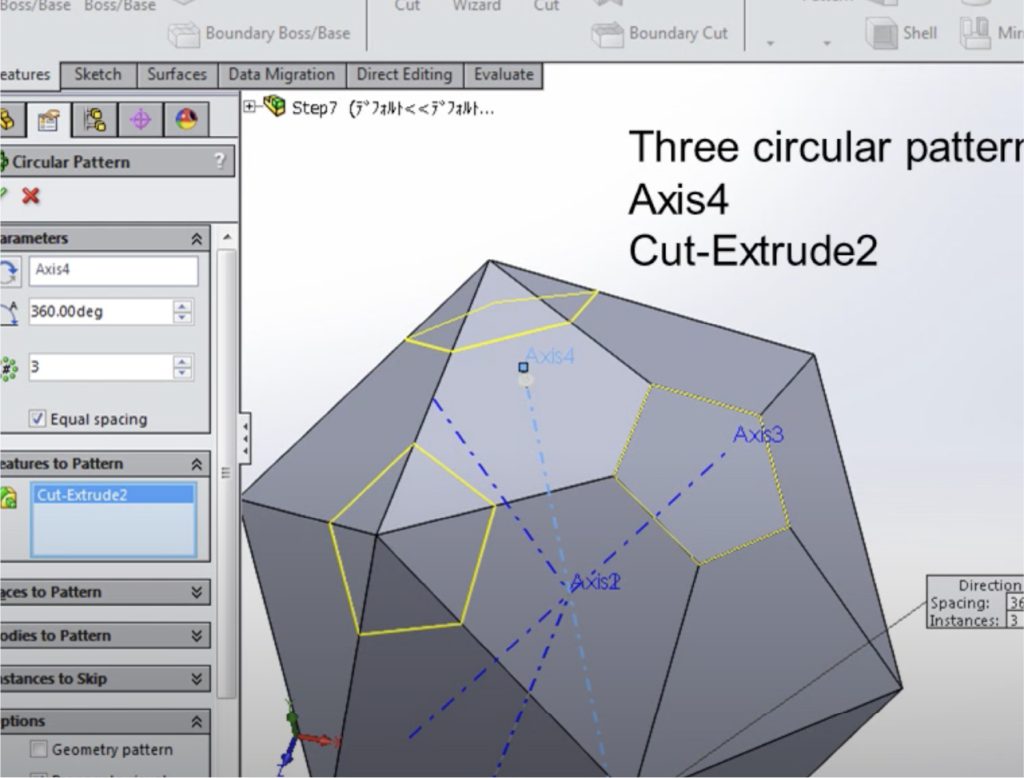The width and height of the screenshot is (1024, 778).
Task: Toggle the Equal spacing checkbox
Action: pyautogui.click(x=38, y=418)
